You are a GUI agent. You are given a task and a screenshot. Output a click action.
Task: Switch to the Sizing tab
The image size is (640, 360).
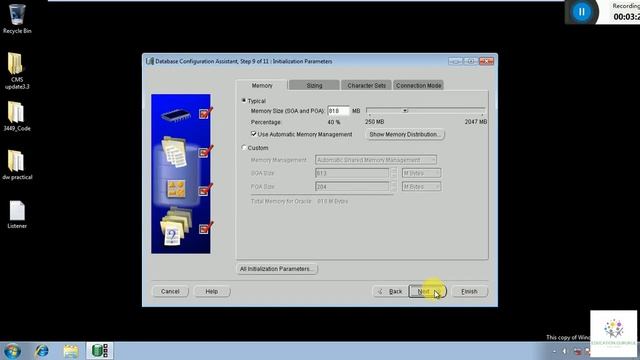click(x=314, y=85)
